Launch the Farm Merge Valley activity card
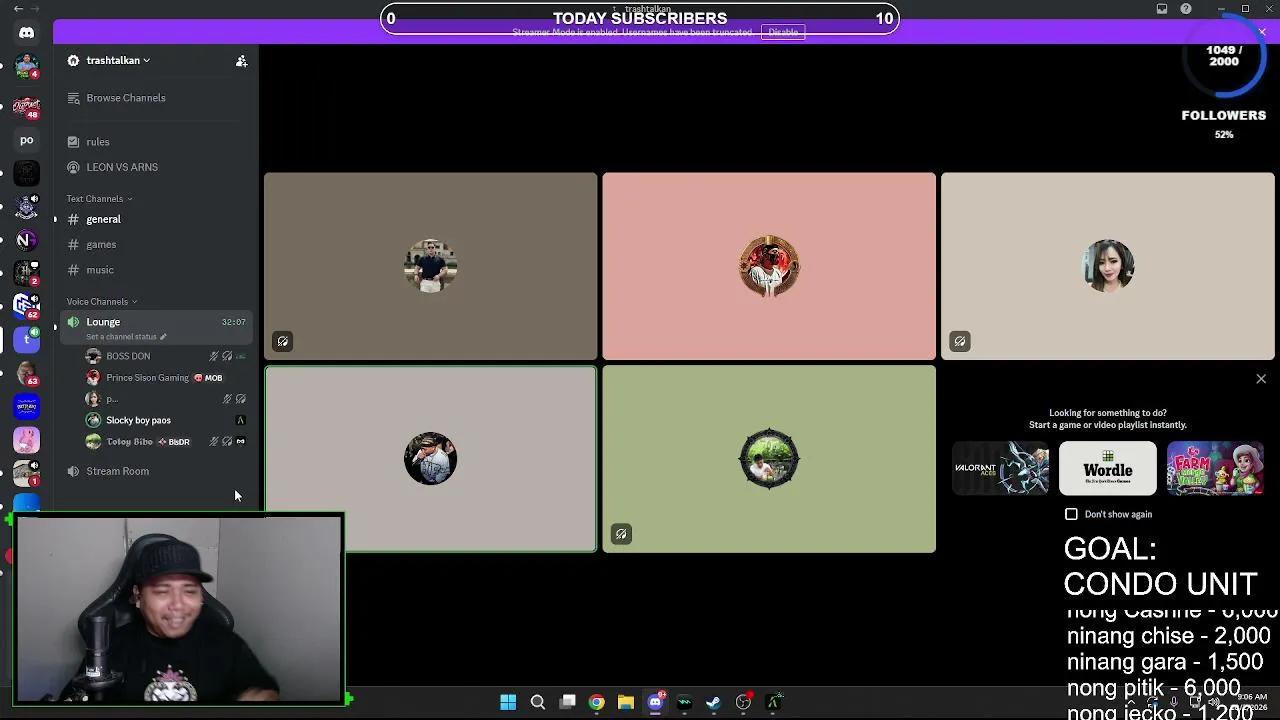Screen dimensions: 1280x720 (1215, 469)
